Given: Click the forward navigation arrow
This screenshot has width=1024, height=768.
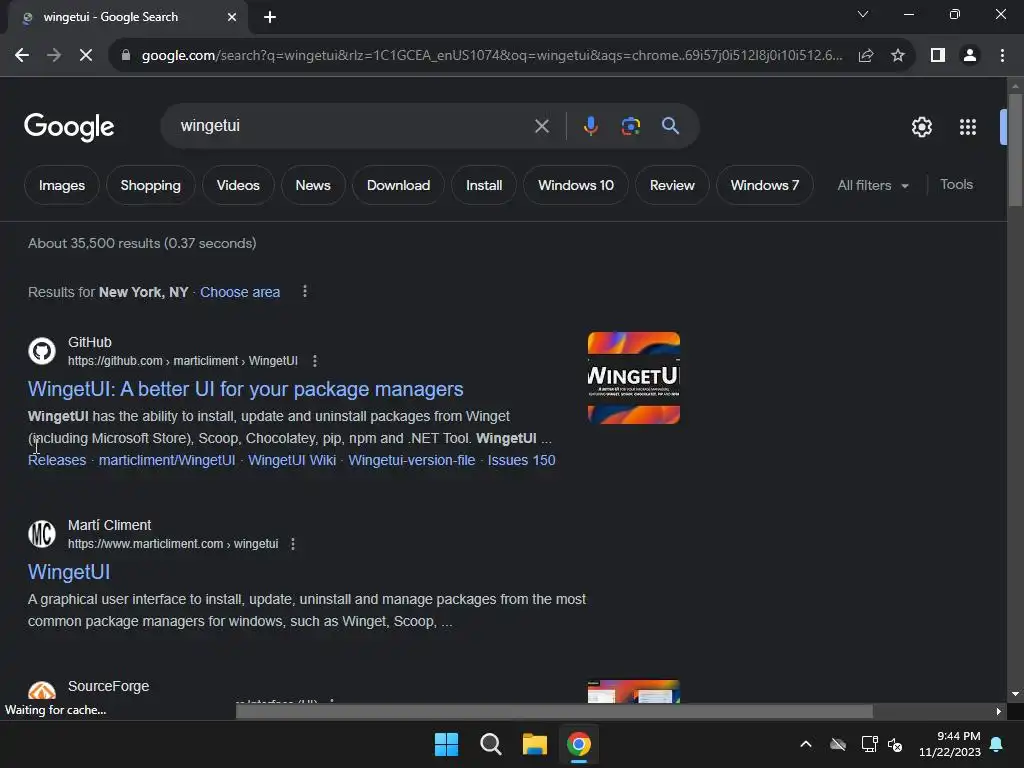Looking at the screenshot, I should 54,56.
